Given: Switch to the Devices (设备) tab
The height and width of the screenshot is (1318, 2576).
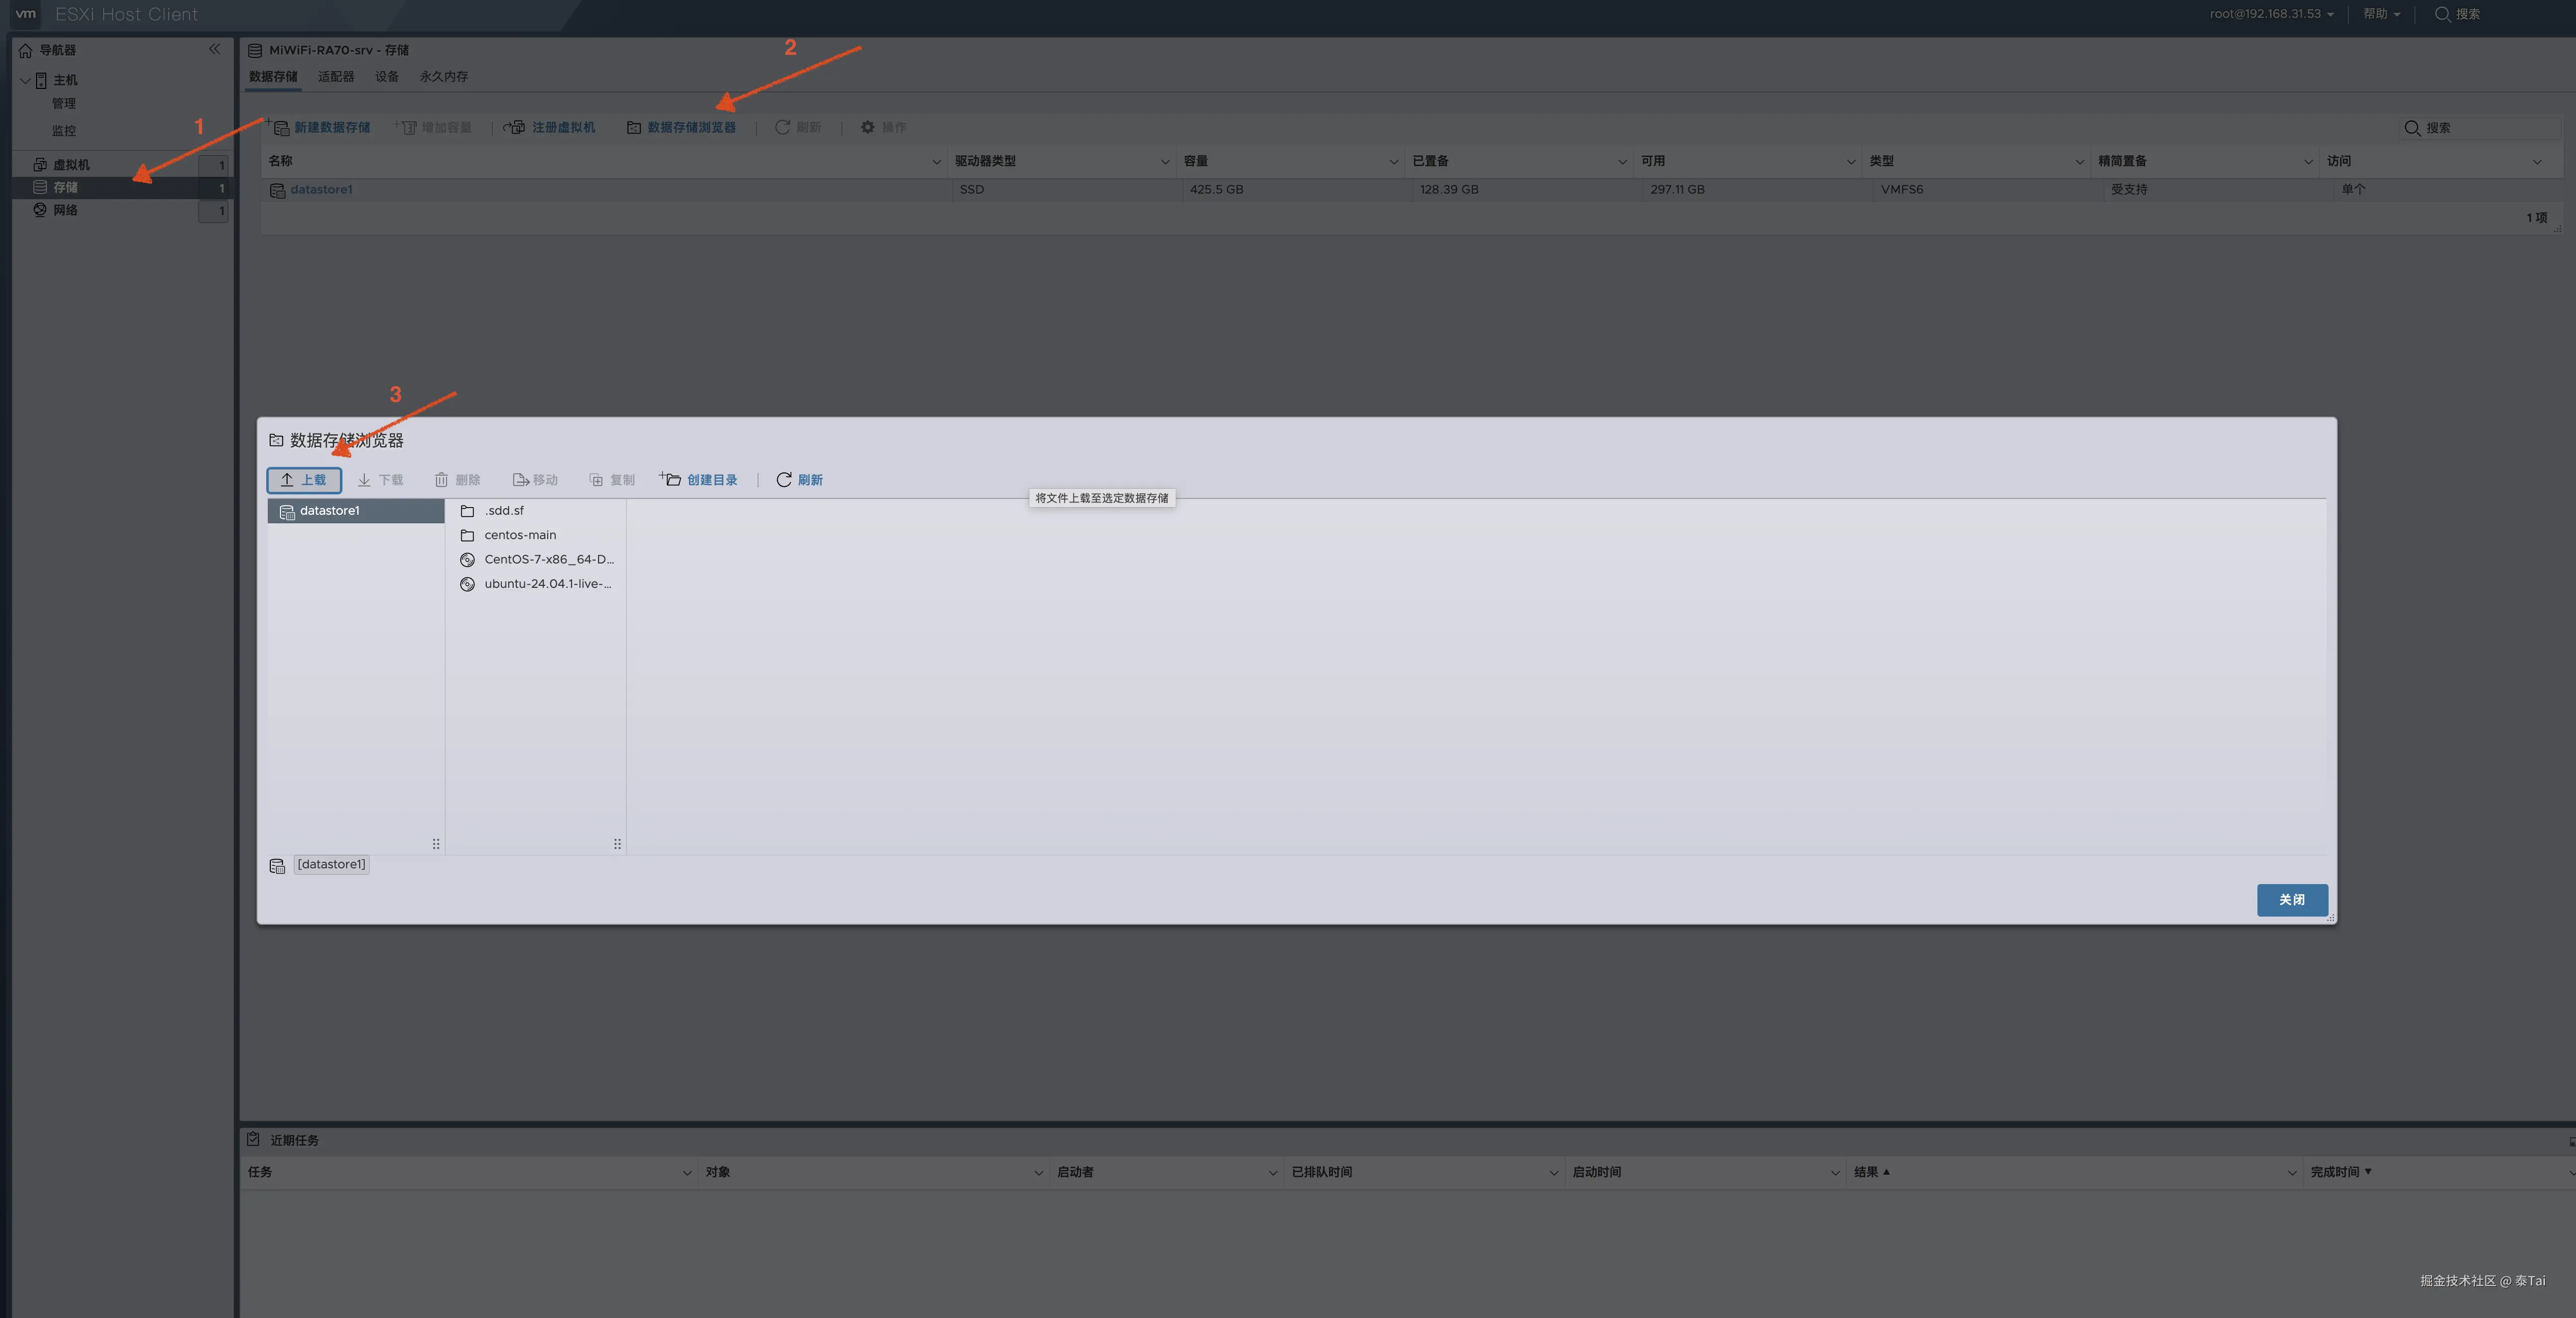Looking at the screenshot, I should click(387, 77).
